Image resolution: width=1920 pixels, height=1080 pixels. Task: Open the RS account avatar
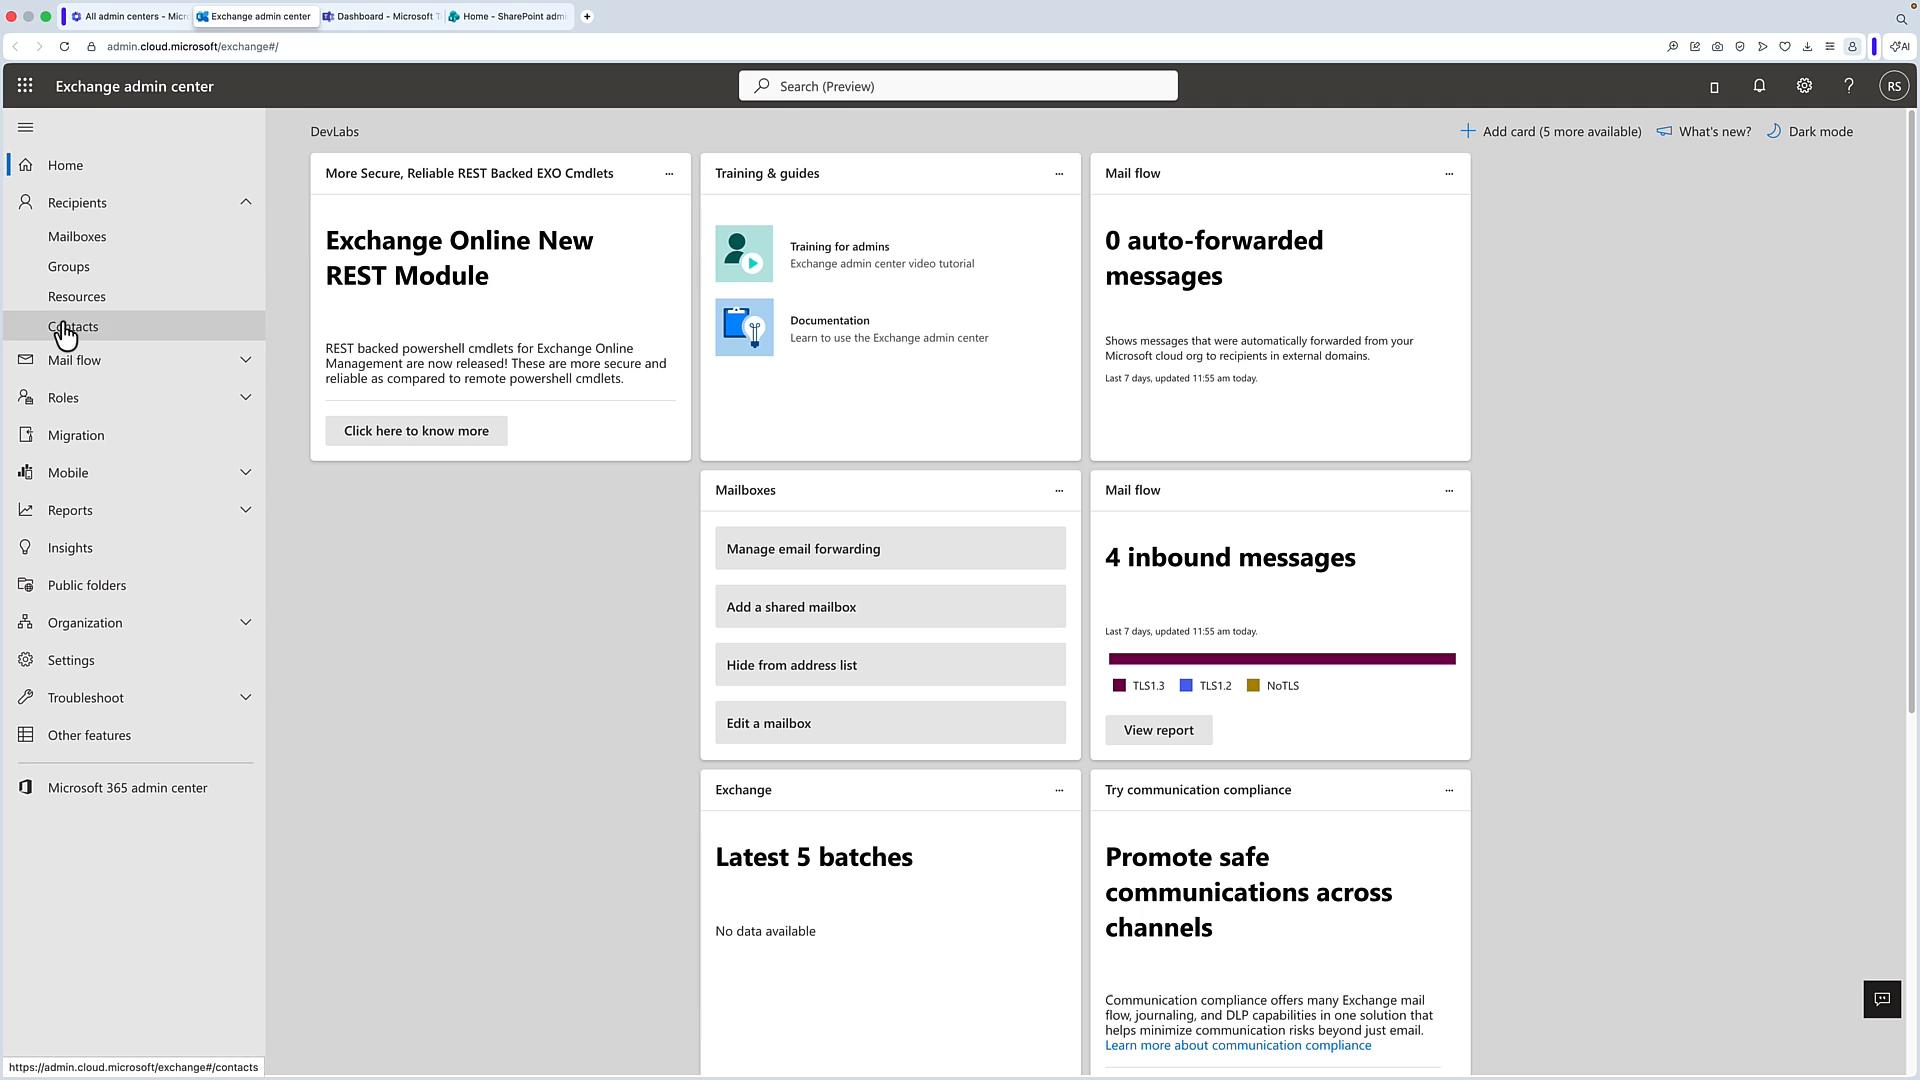tap(1894, 86)
